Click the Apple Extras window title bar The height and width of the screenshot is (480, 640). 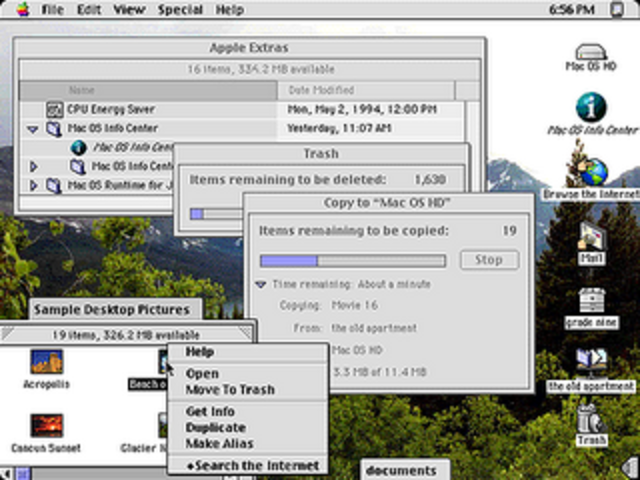click(x=249, y=48)
